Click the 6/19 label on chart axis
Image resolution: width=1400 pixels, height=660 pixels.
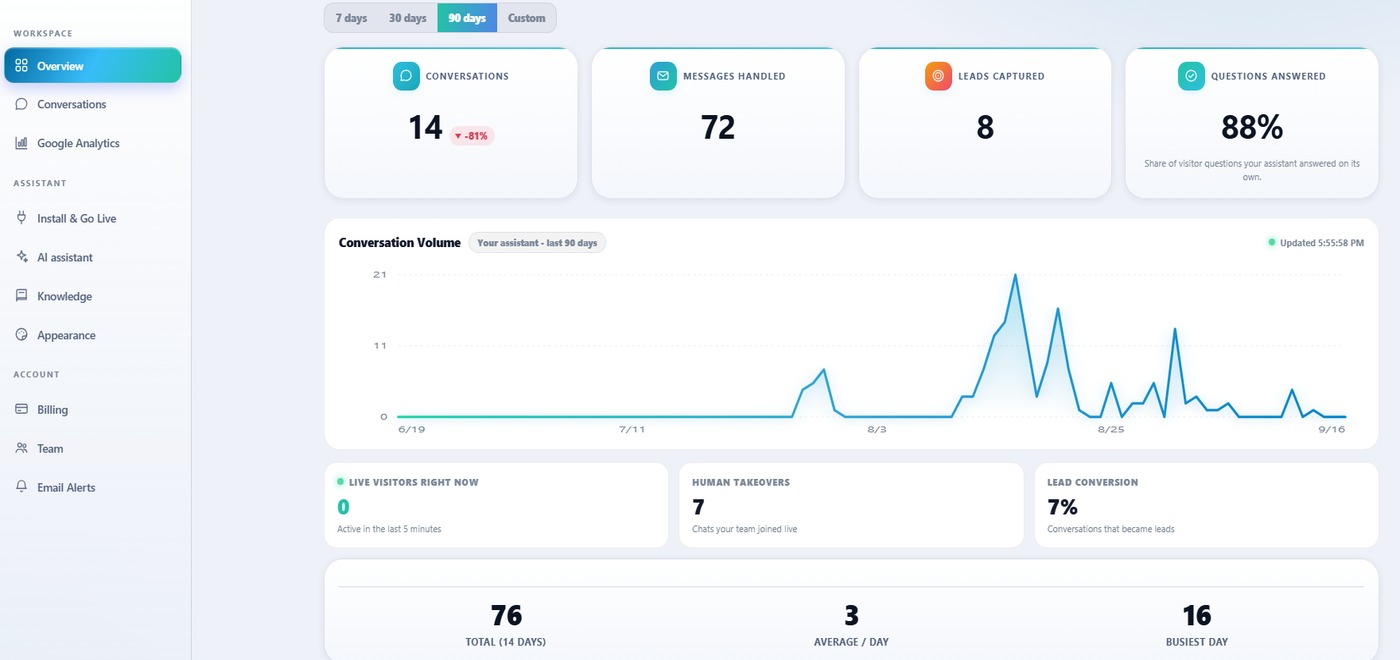[x=411, y=429]
